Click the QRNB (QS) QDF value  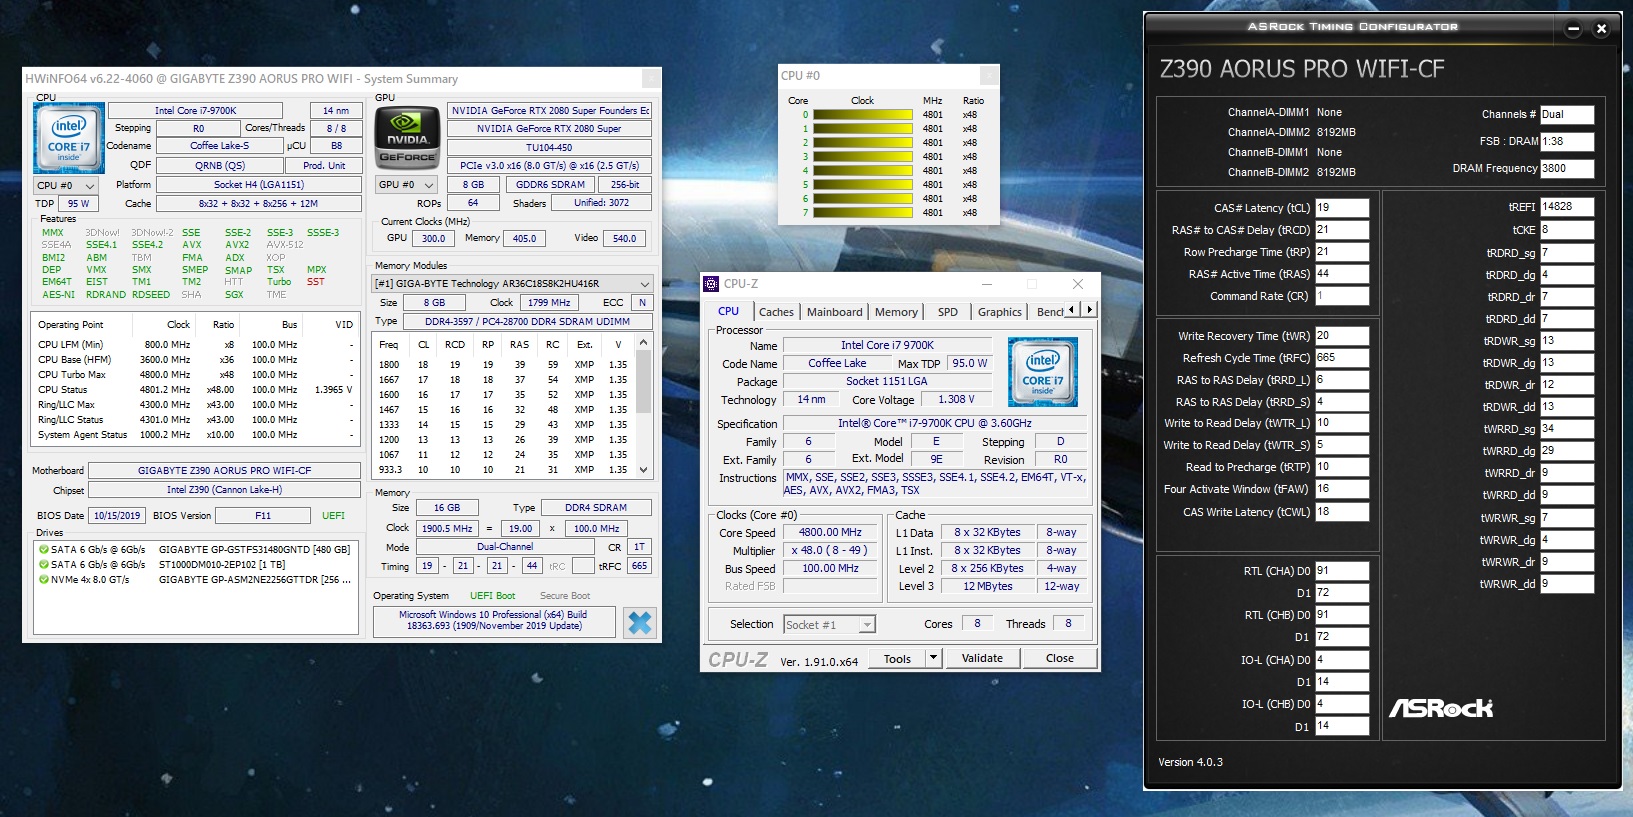click(220, 166)
